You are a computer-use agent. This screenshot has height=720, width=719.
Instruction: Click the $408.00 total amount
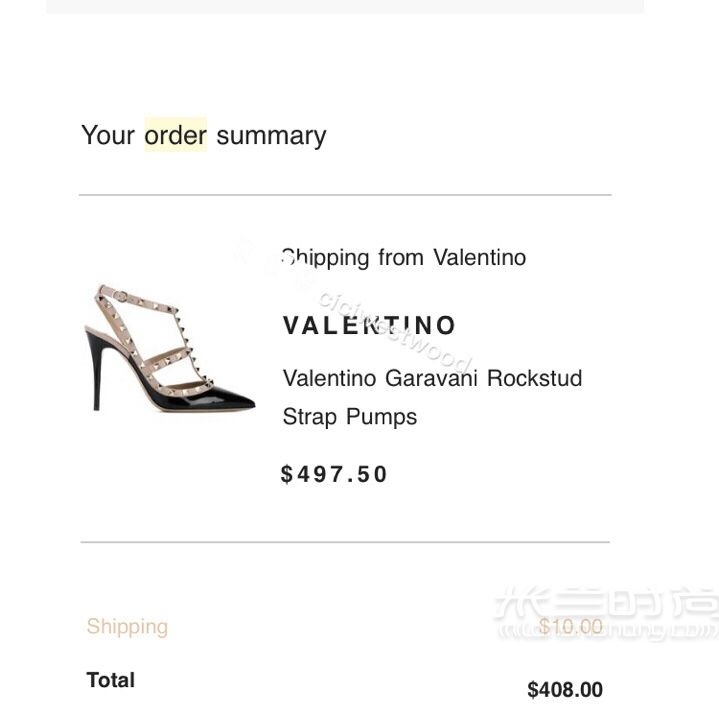coord(565,689)
